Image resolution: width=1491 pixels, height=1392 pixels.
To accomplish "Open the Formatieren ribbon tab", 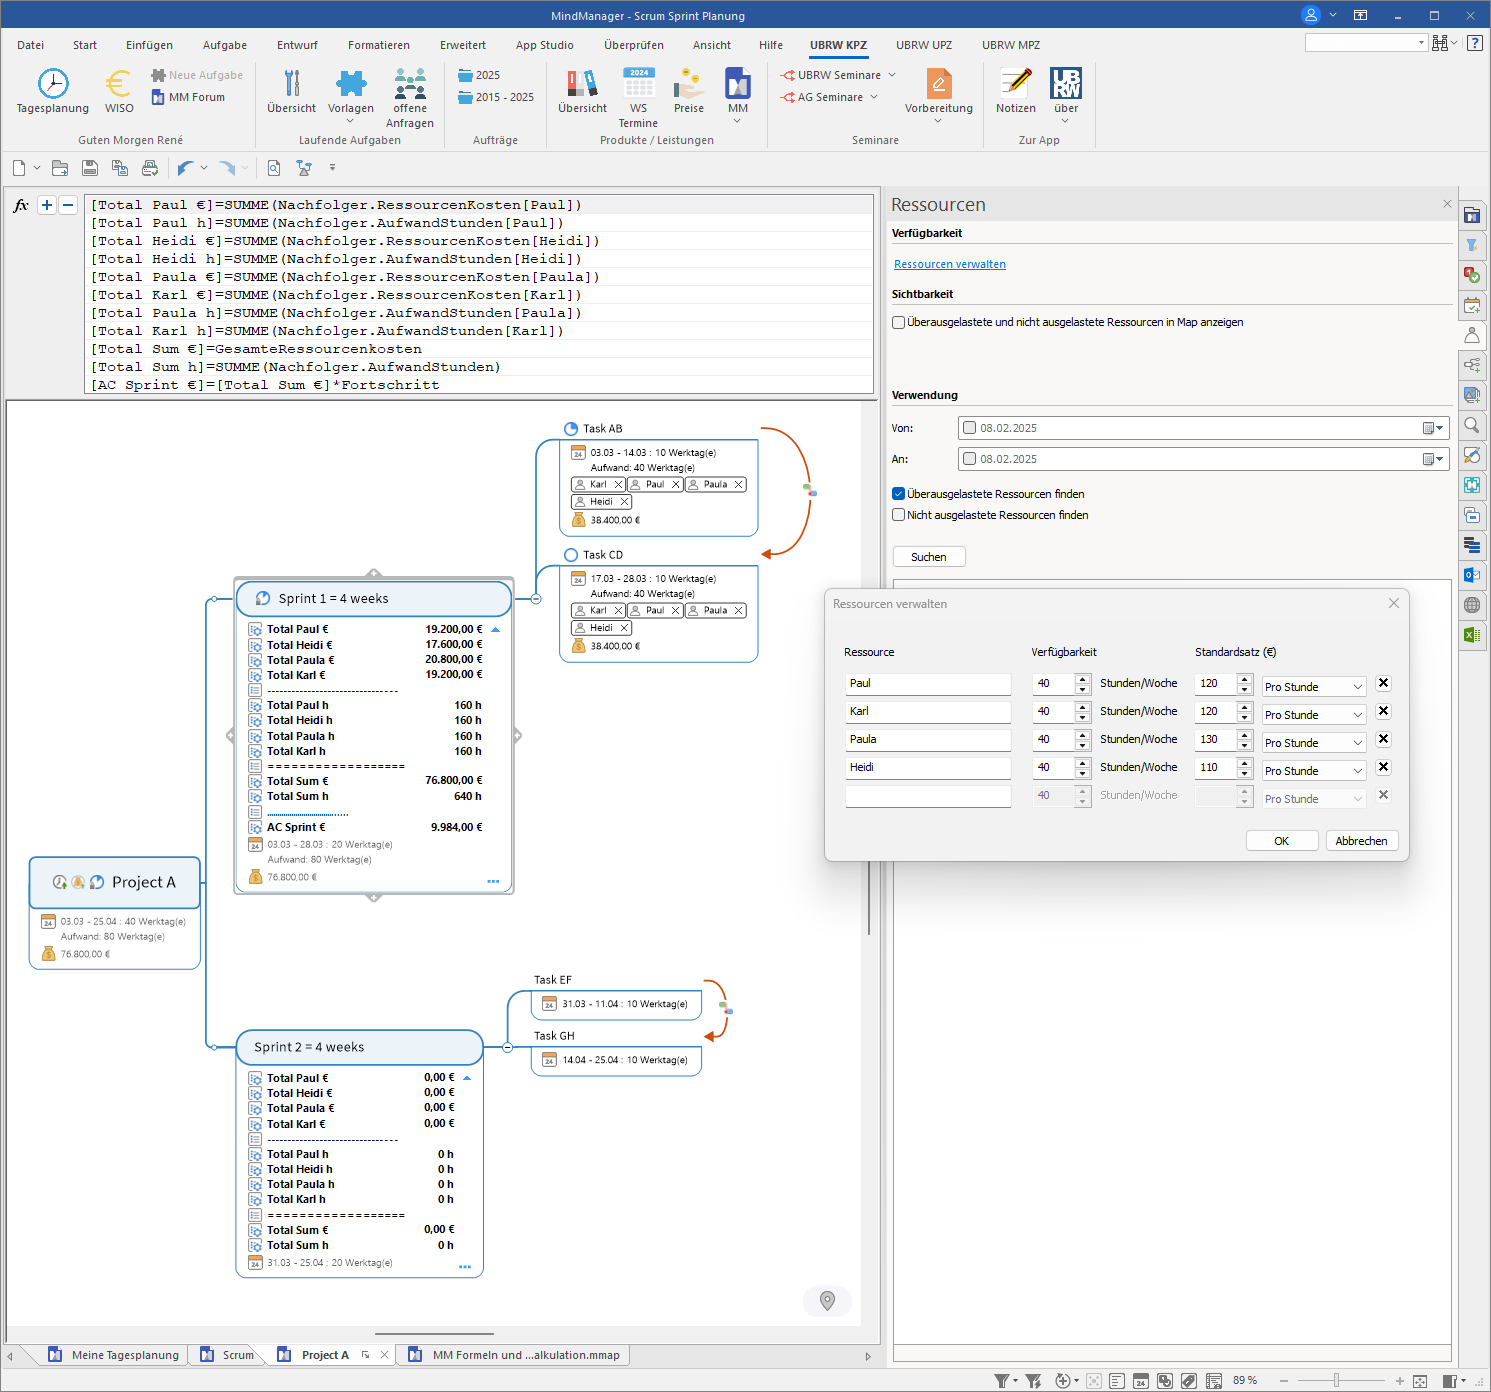I will point(379,45).
